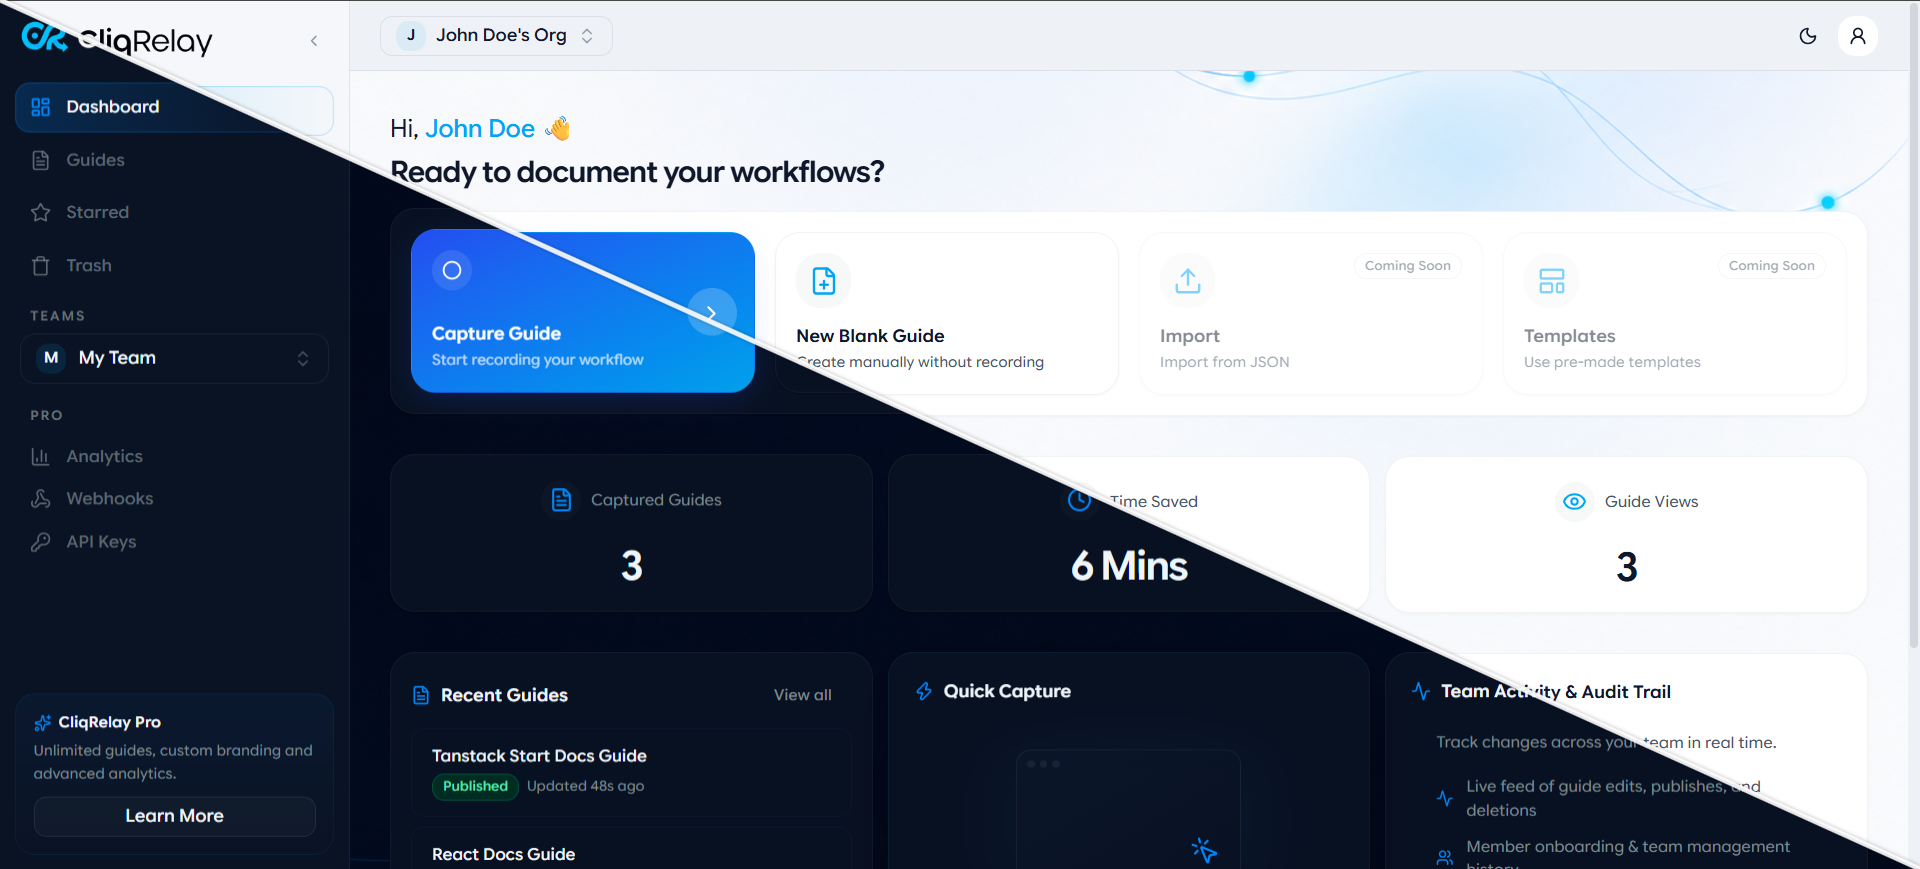Collapse the sidebar with the chevron
Image resolution: width=1920 pixels, height=869 pixels.
pos(314,41)
